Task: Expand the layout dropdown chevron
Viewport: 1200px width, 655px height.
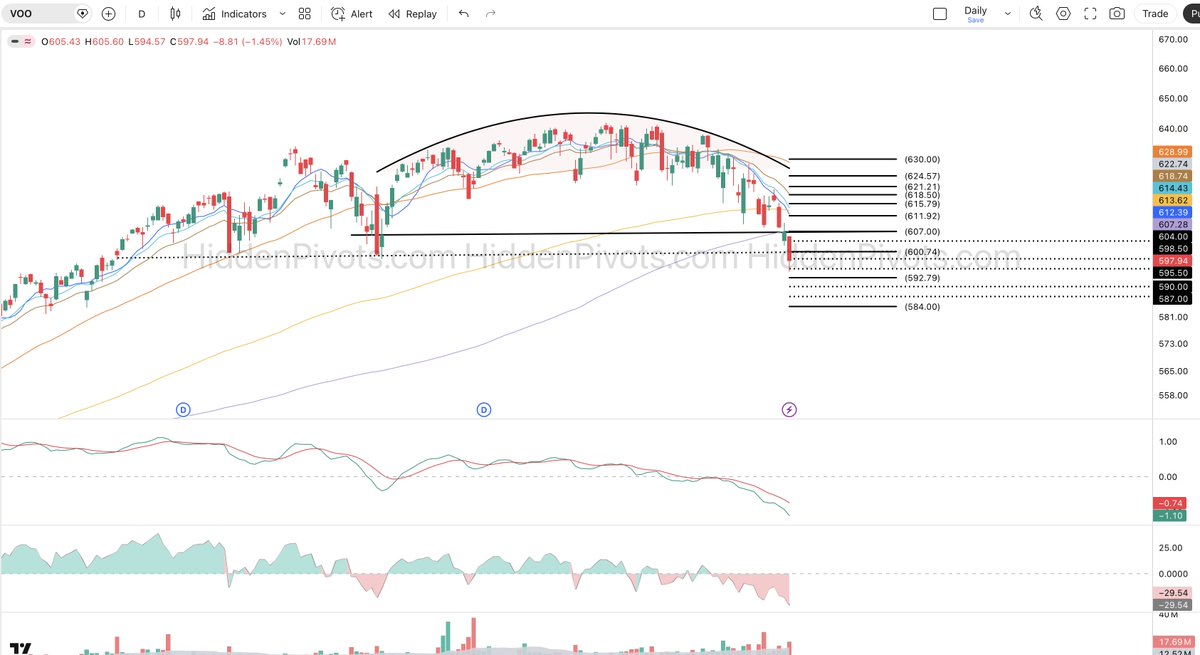Action: pyautogui.click(x=1007, y=14)
